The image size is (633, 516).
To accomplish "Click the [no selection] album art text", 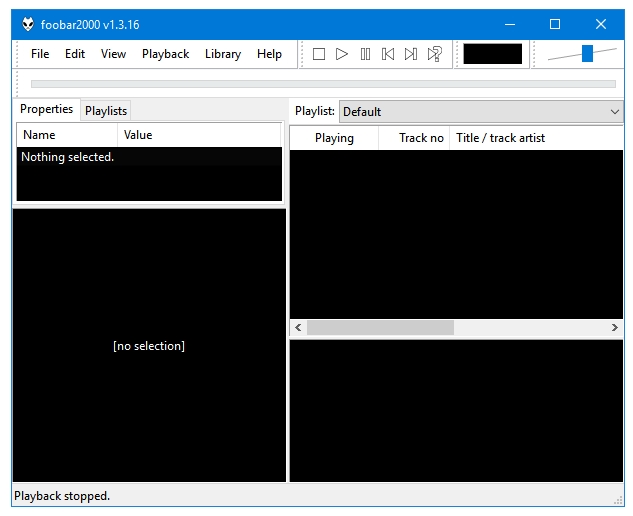I will [149, 346].
